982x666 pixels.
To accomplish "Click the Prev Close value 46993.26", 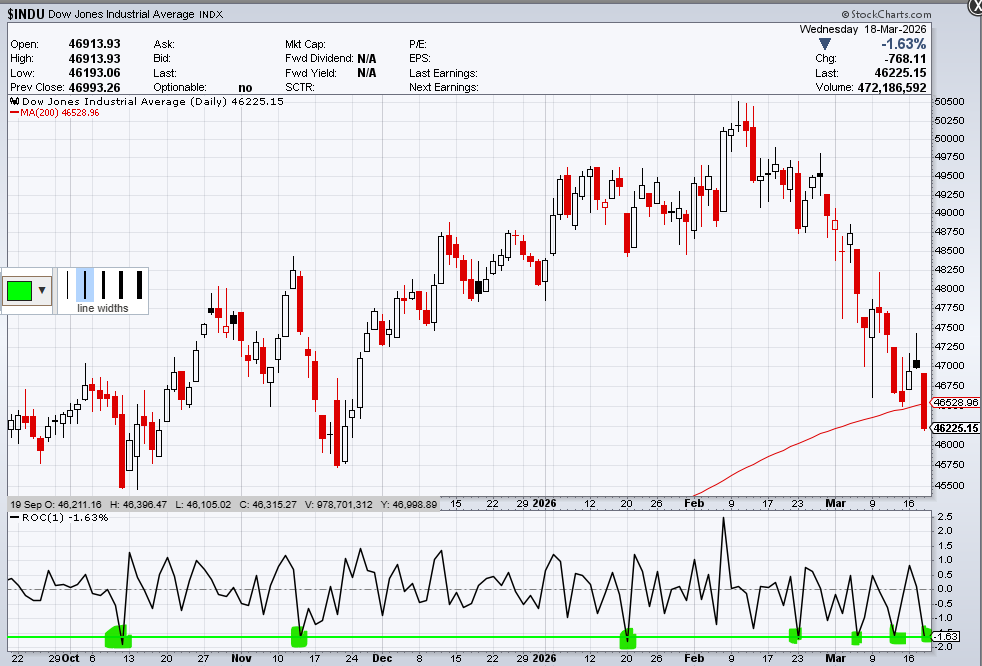I will click(x=95, y=88).
